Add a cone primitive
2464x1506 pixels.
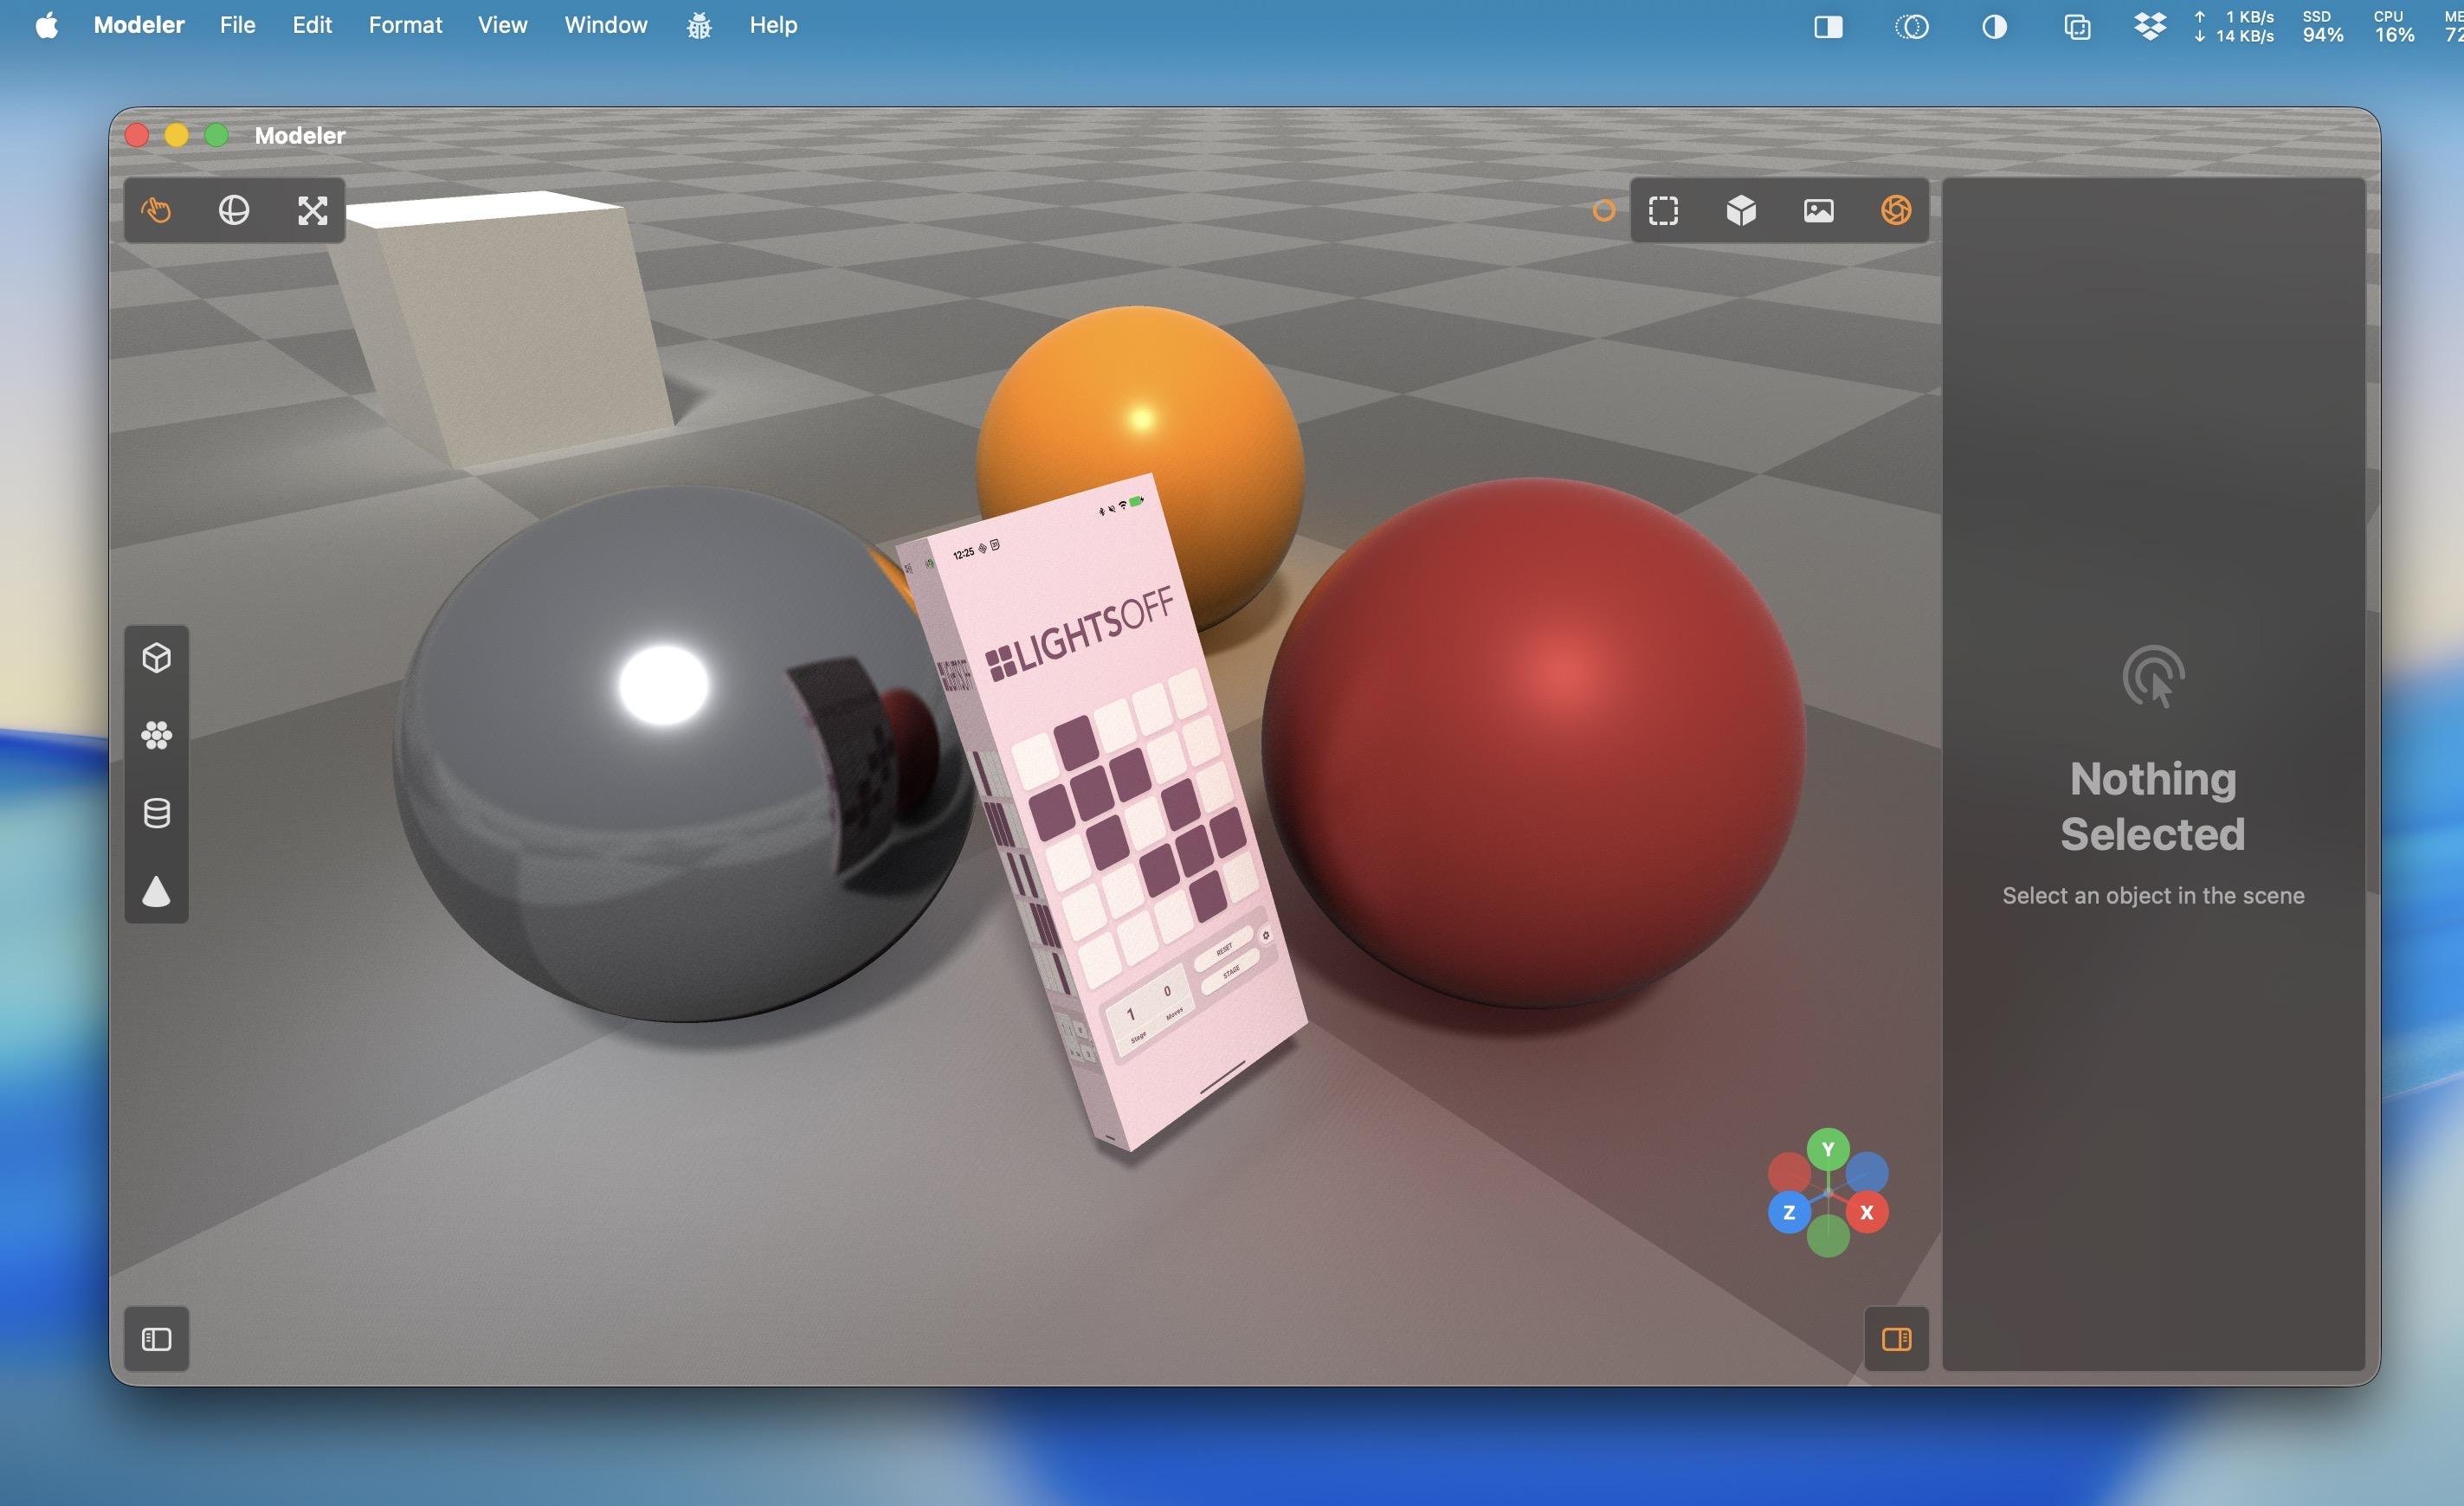pos(157,891)
